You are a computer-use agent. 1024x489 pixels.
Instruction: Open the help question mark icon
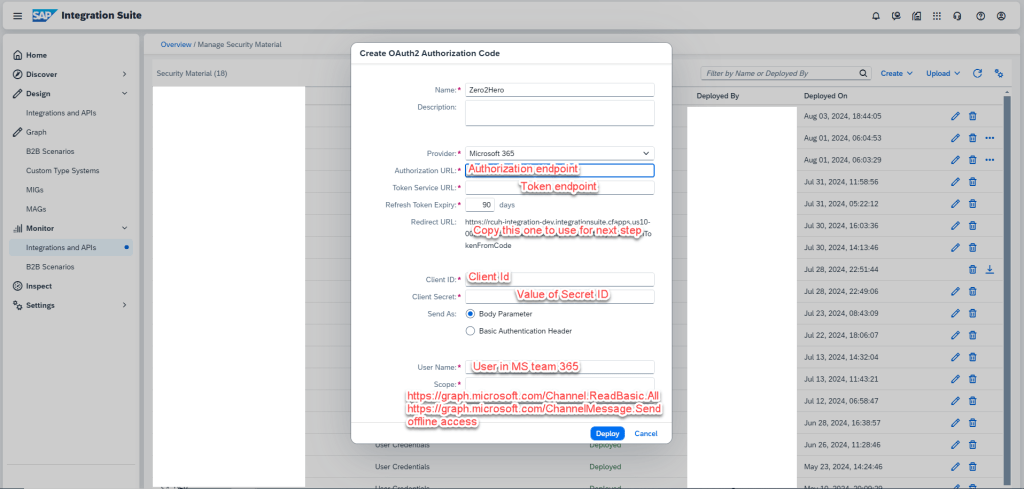pyautogui.click(x=980, y=16)
